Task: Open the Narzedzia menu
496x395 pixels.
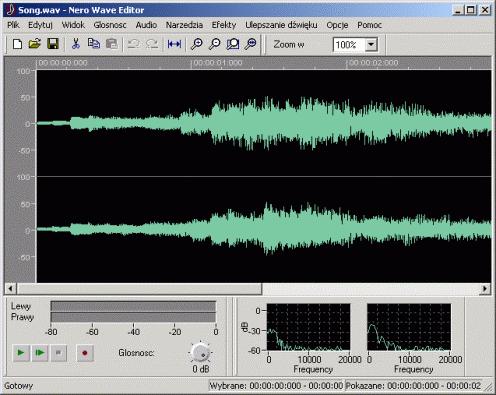Action: (184, 25)
